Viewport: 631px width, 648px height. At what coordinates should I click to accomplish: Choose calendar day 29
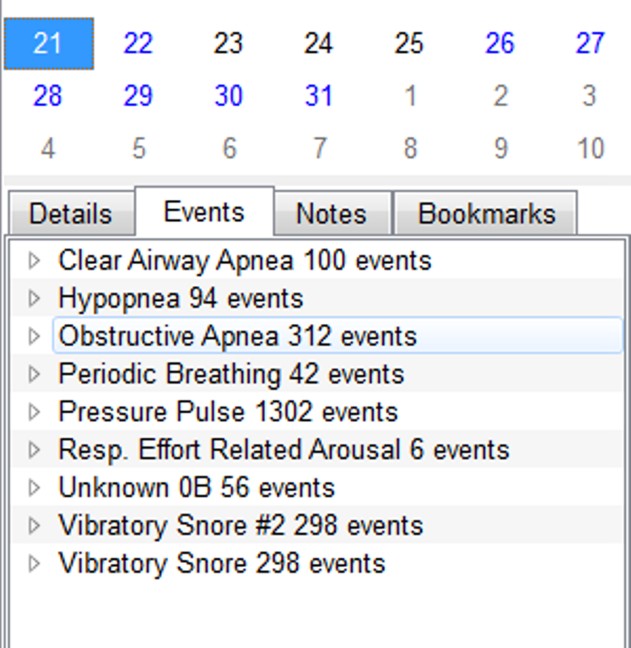(138, 96)
